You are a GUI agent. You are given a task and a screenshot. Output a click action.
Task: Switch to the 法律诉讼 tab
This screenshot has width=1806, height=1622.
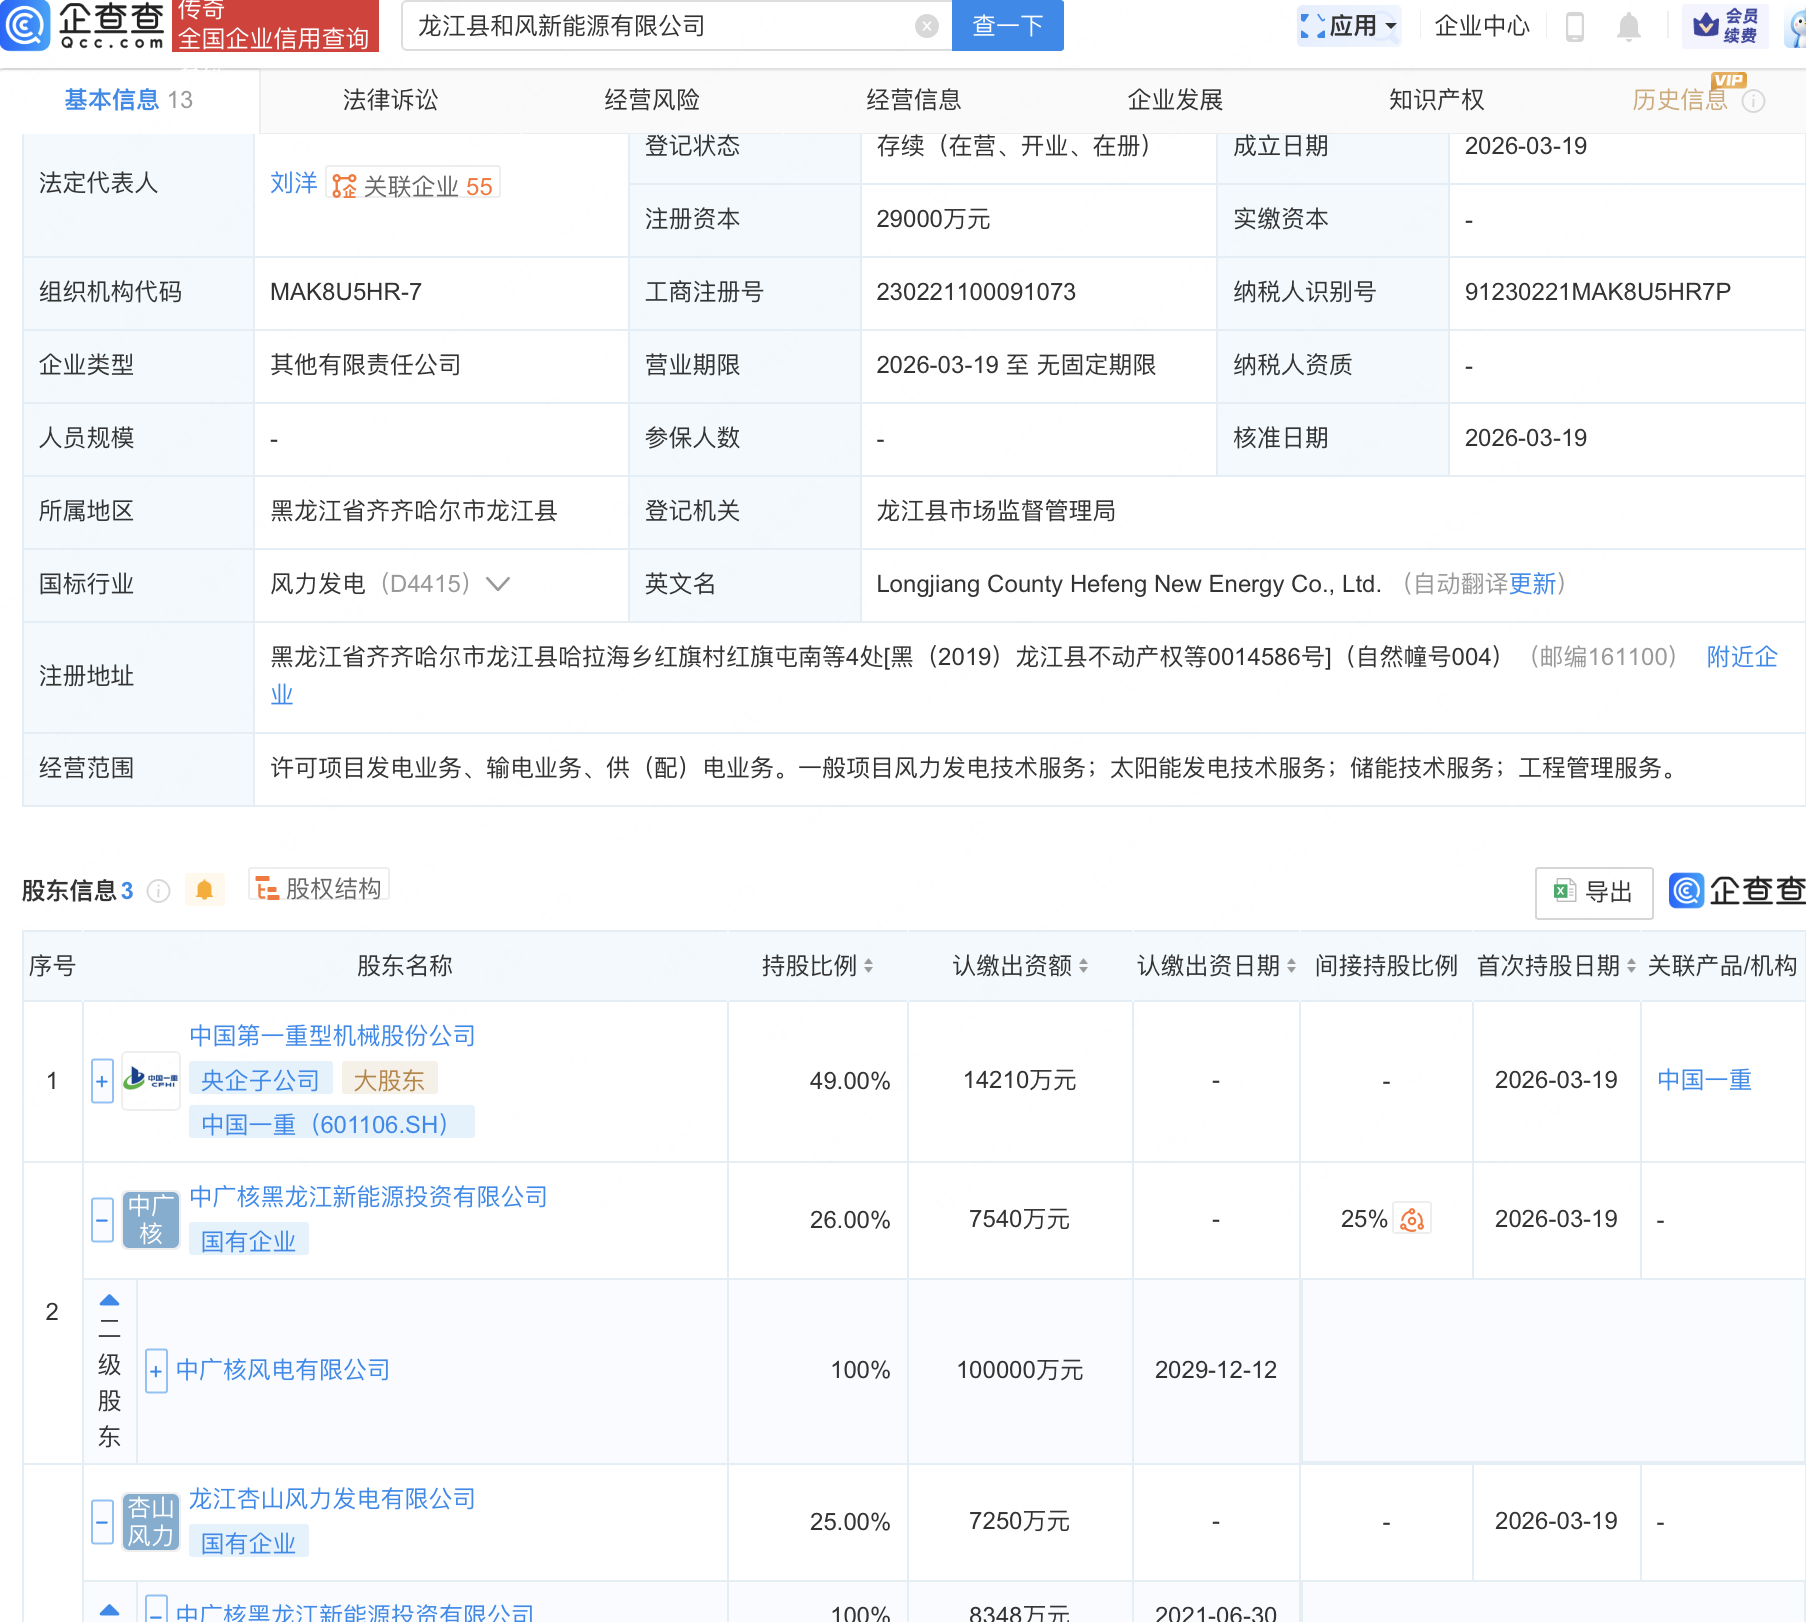390,100
